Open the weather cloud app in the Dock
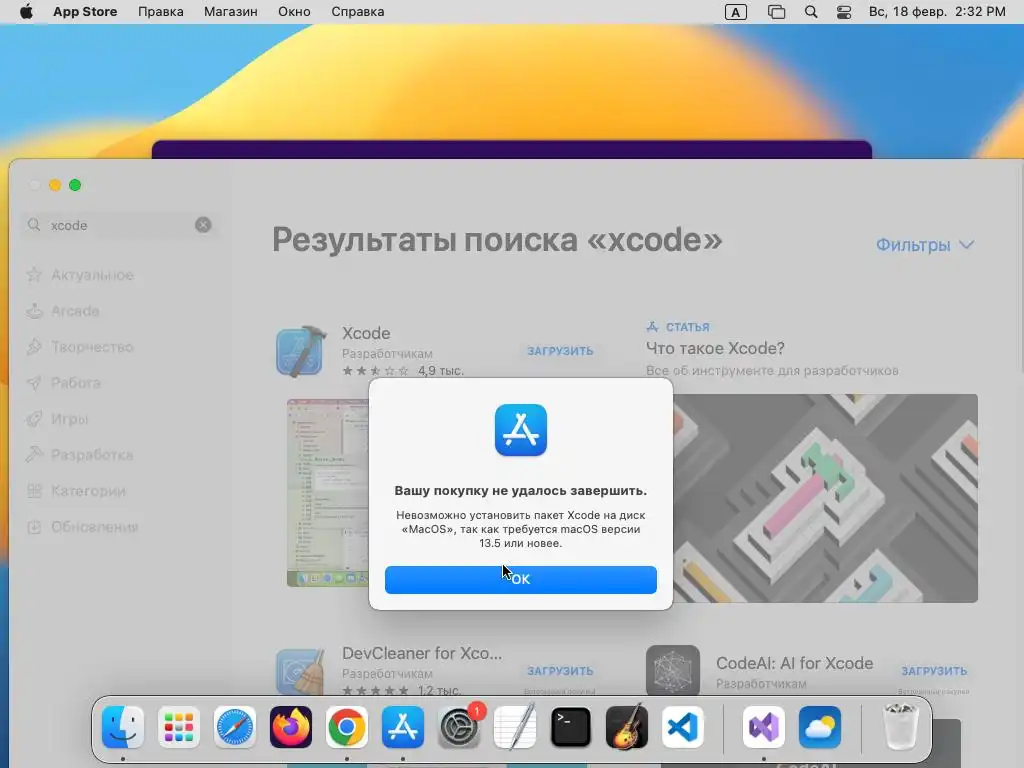Screen dimensions: 1024x768 (x=820, y=727)
